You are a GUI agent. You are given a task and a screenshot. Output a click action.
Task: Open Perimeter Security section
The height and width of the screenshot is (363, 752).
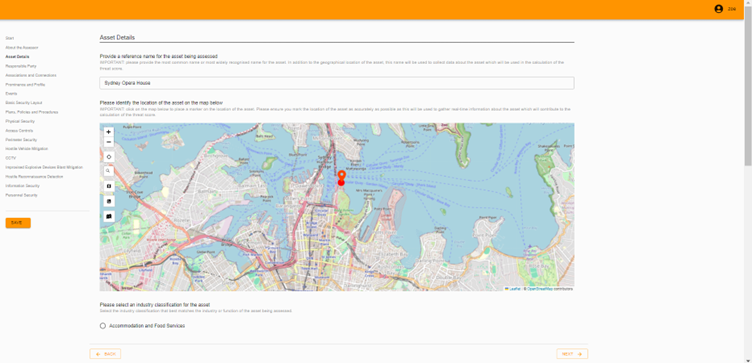21,140
